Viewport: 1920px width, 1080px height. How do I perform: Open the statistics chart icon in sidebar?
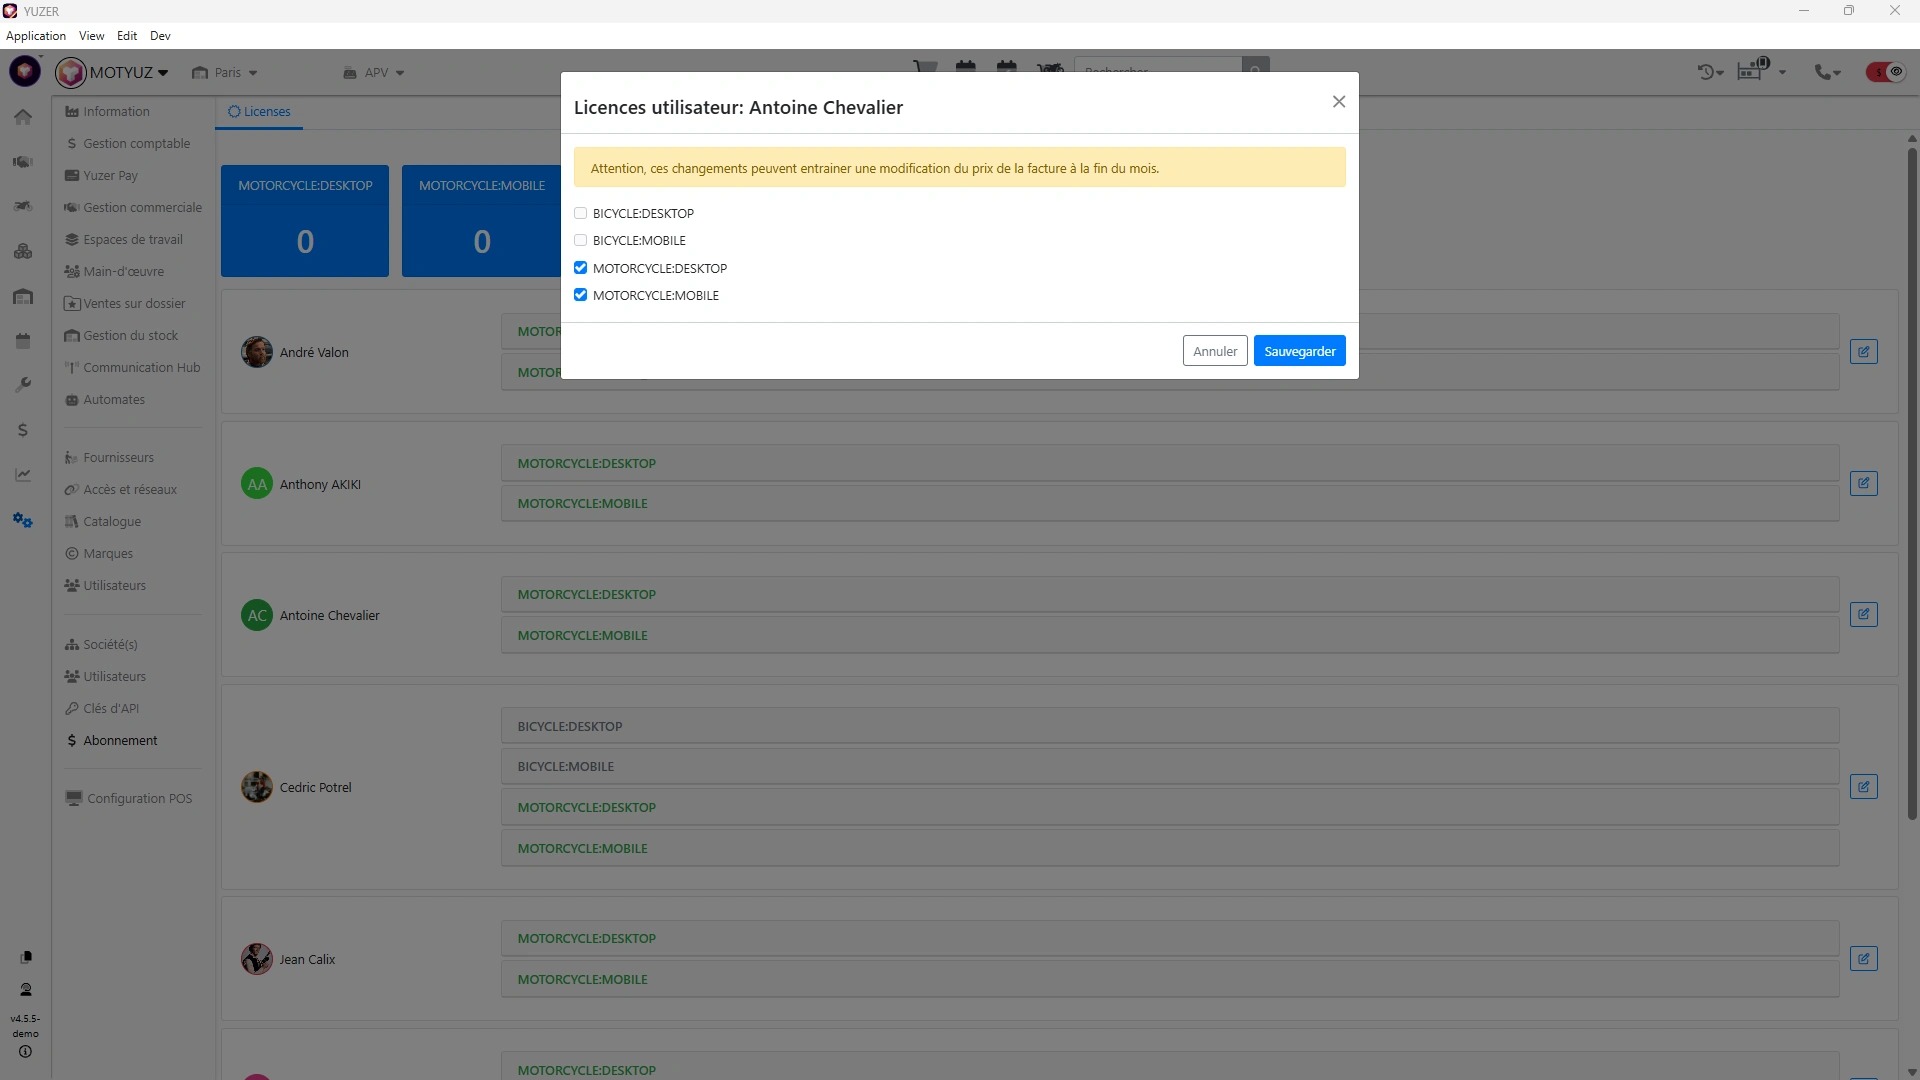coord(23,475)
